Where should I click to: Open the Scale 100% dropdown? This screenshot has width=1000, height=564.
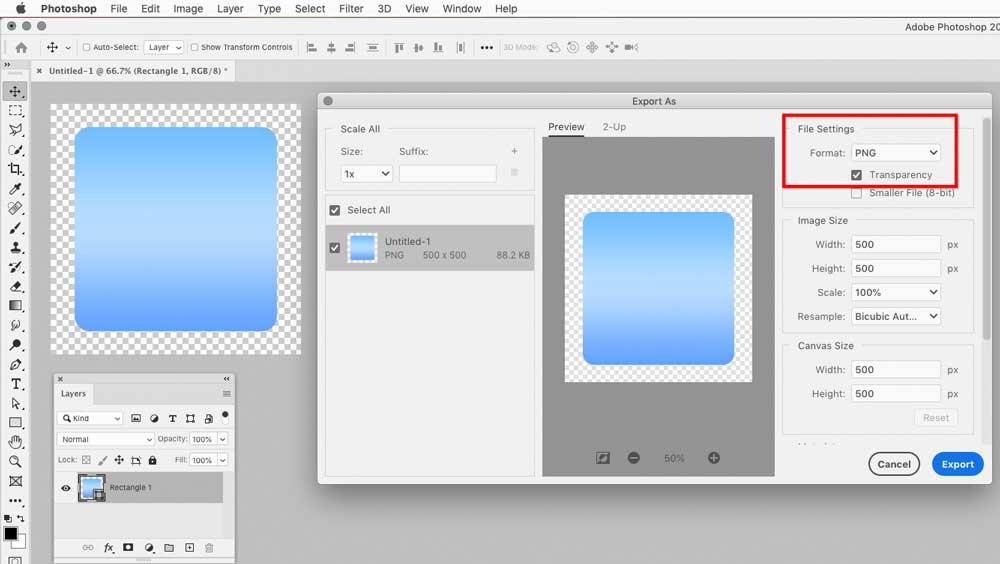point(895,292)
